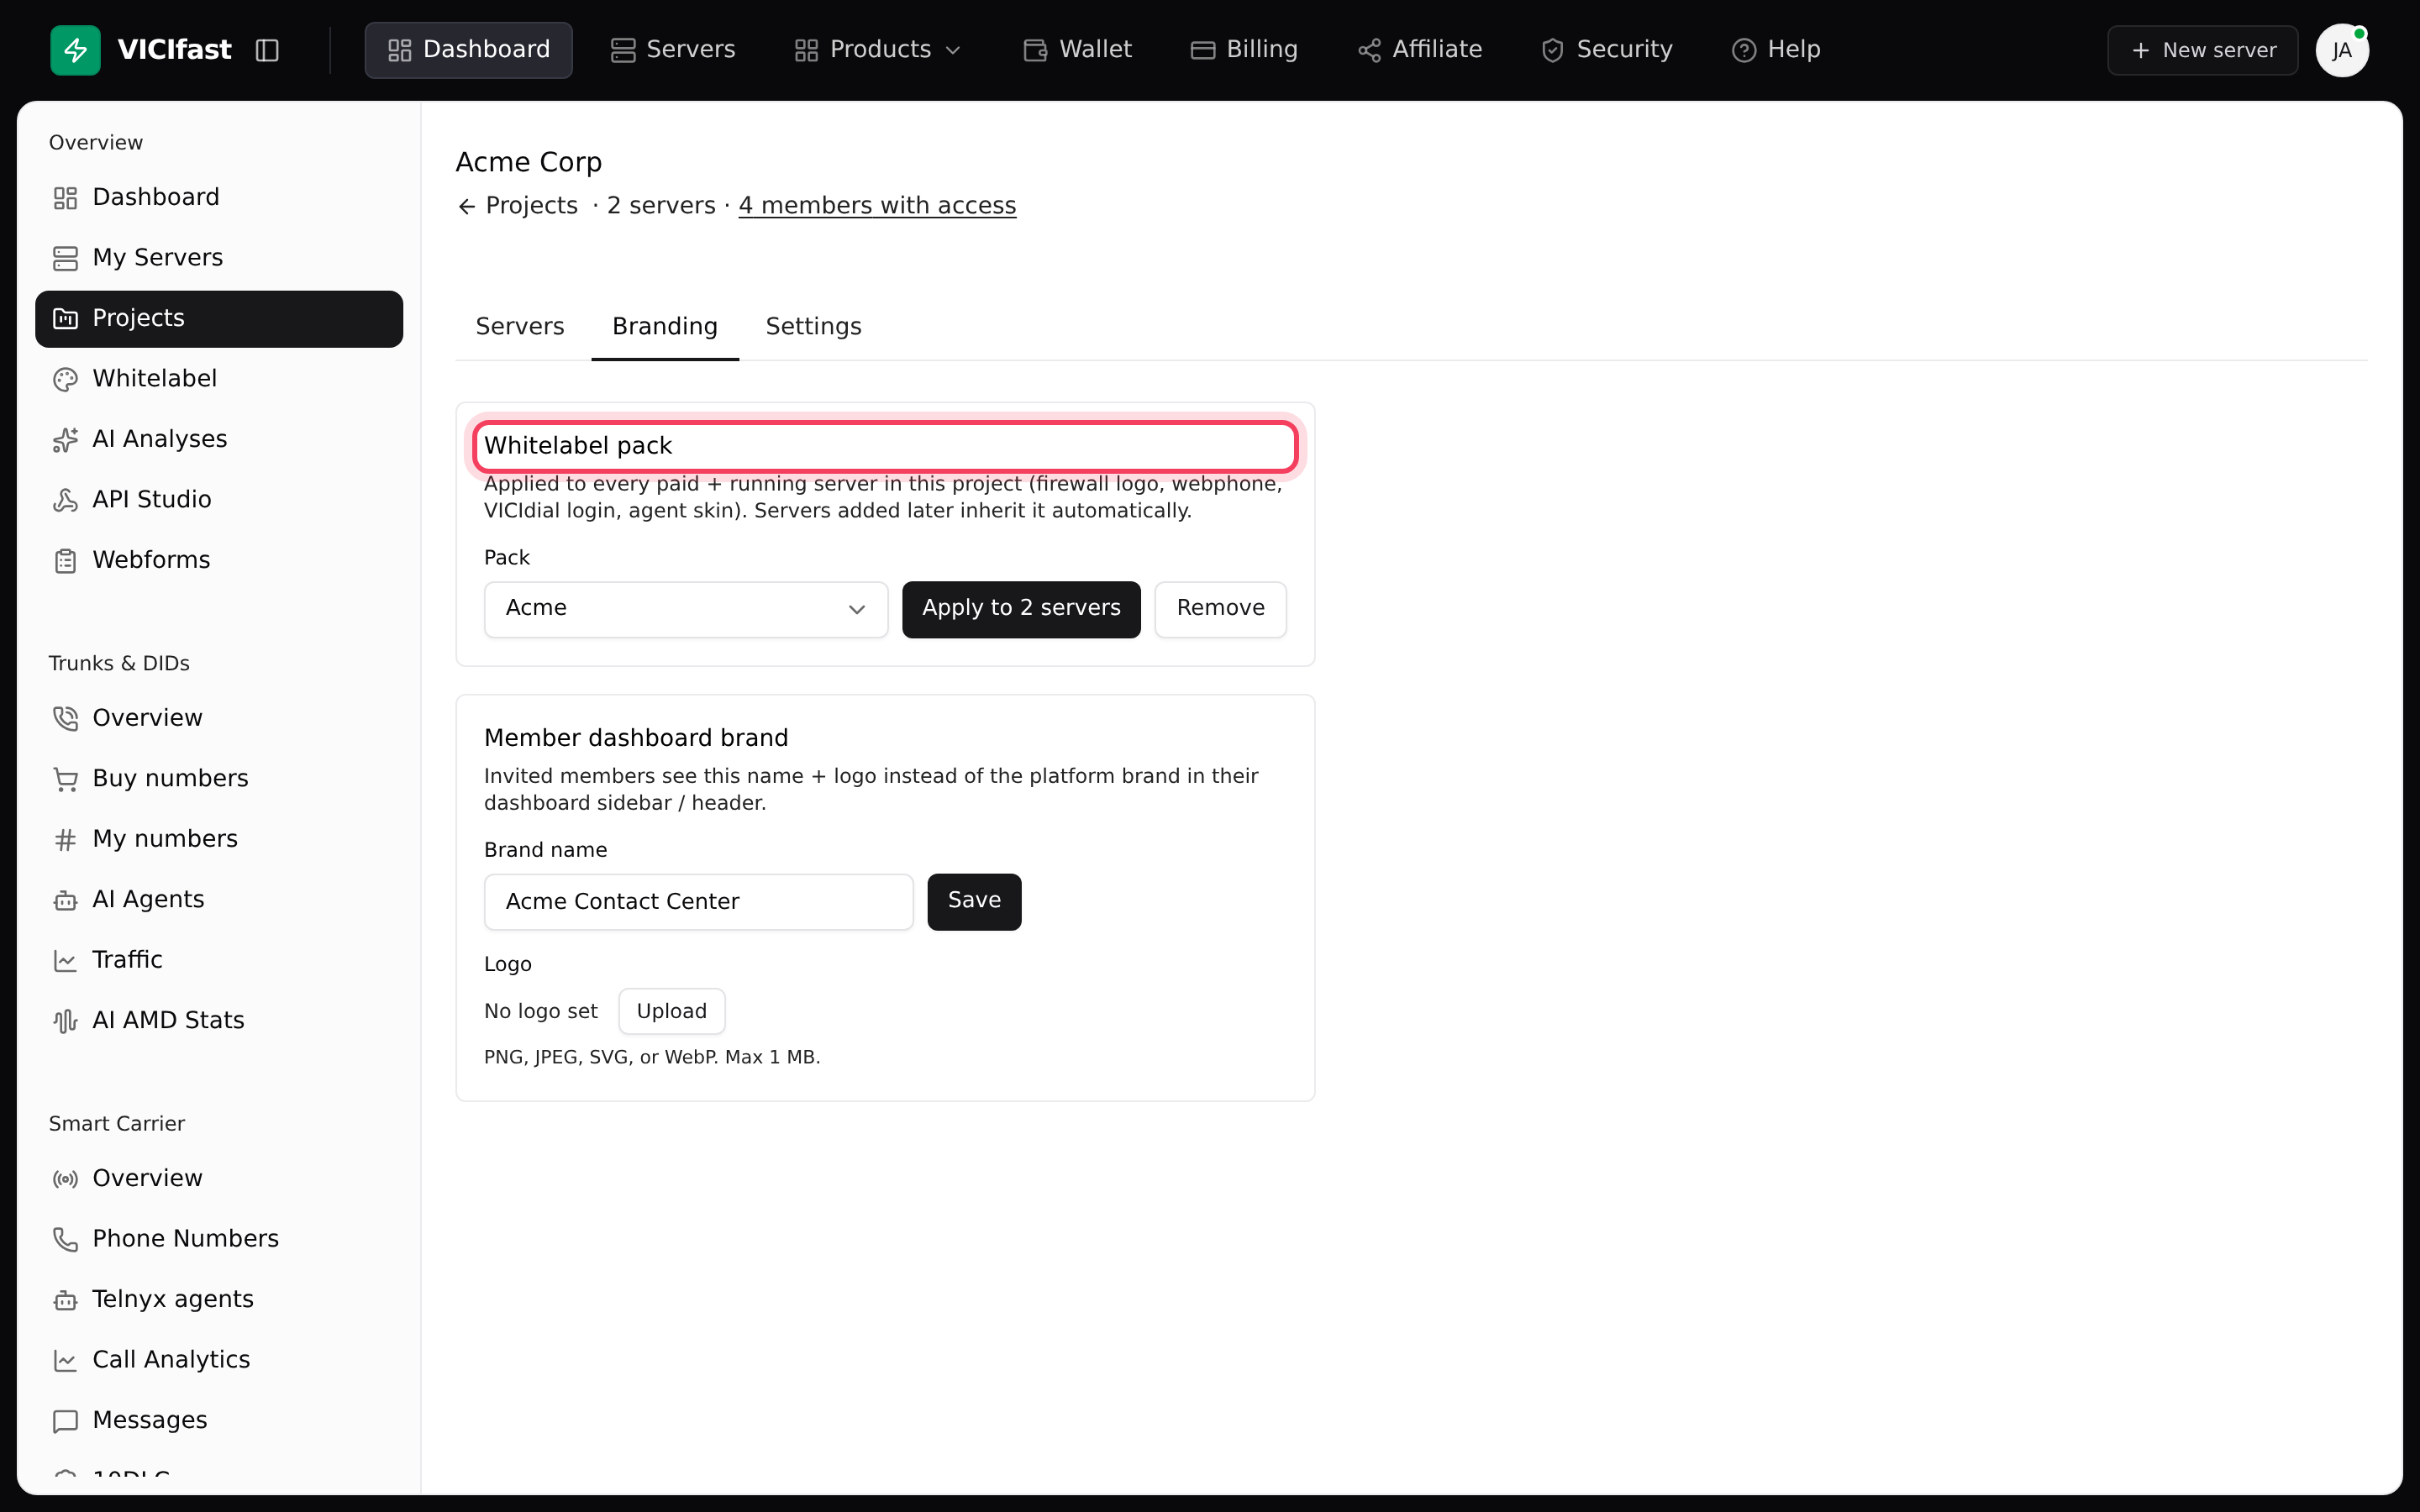Open Servers in the top navigation
The height and width of the screenshot is (1512, 2420).
tap(673, 50)
